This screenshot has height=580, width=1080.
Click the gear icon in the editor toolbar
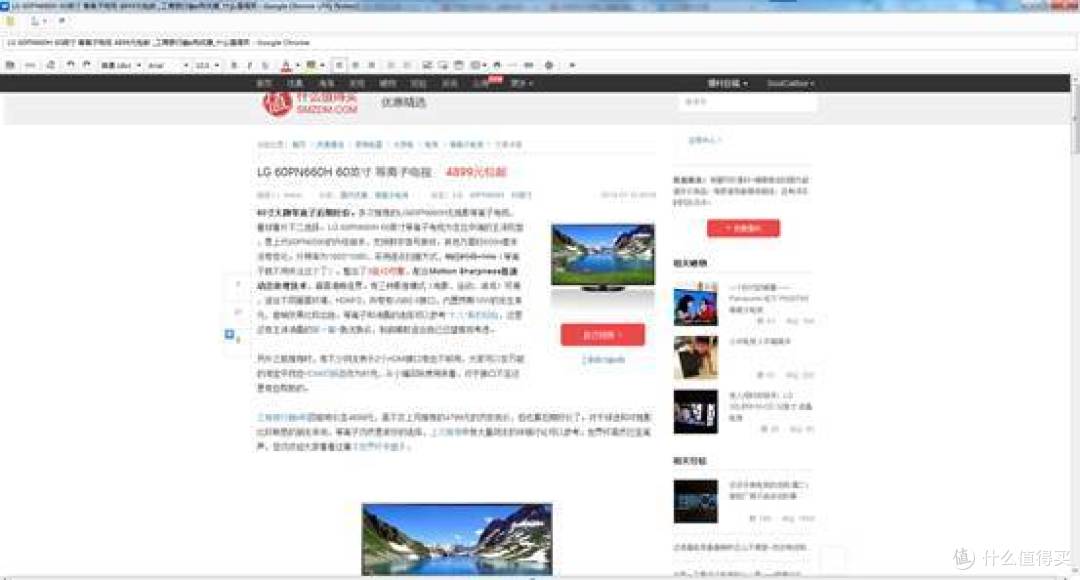click(x=549, y=65)
